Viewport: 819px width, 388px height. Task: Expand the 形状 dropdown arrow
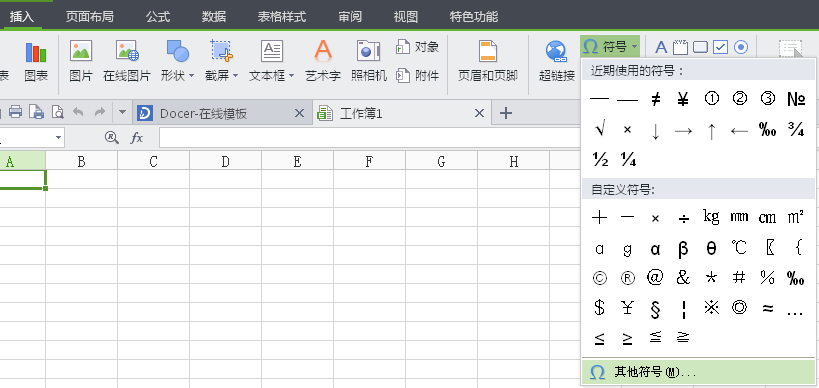[191, 76]
